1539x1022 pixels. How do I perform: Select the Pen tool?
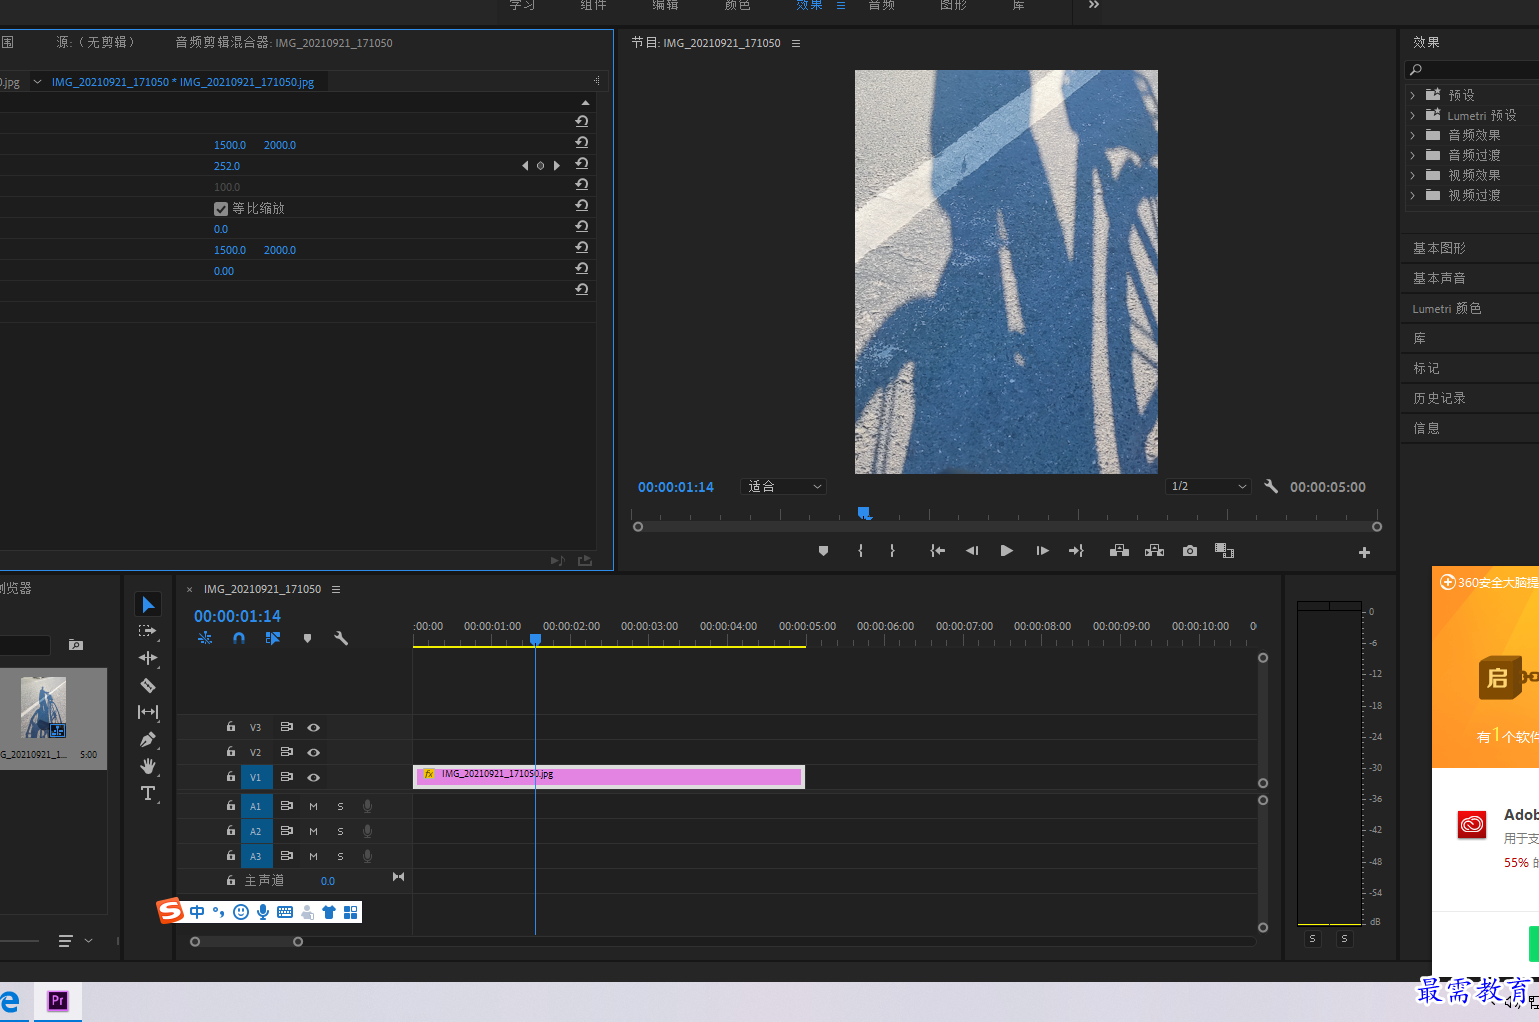coord(148,740)
